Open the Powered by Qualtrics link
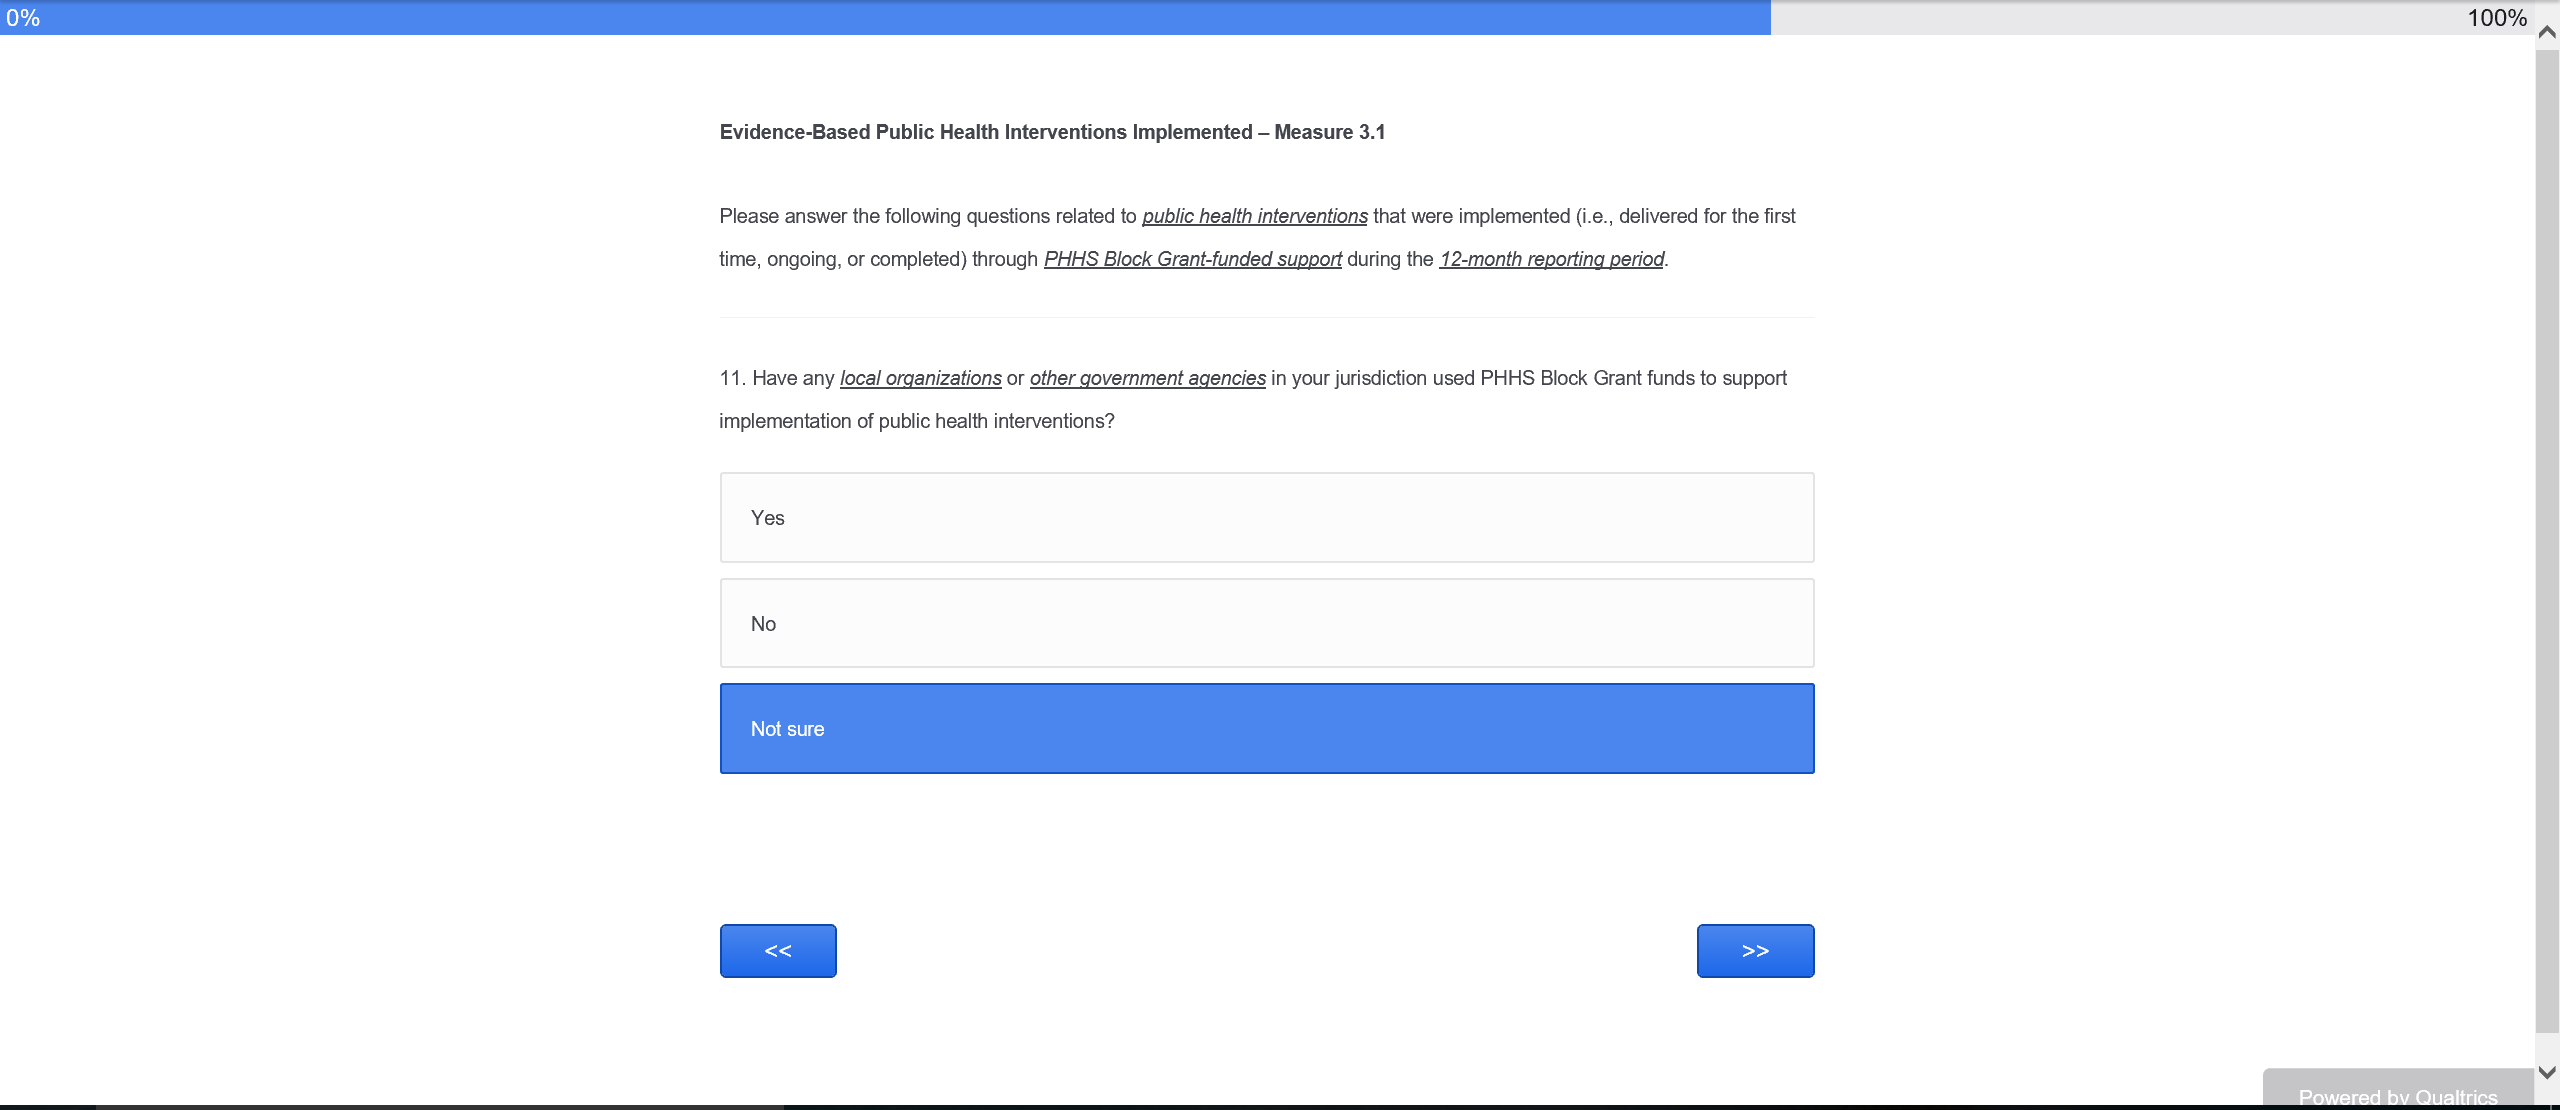The height and width of the screenshot is (1110, 2560). (2397, 1096)
